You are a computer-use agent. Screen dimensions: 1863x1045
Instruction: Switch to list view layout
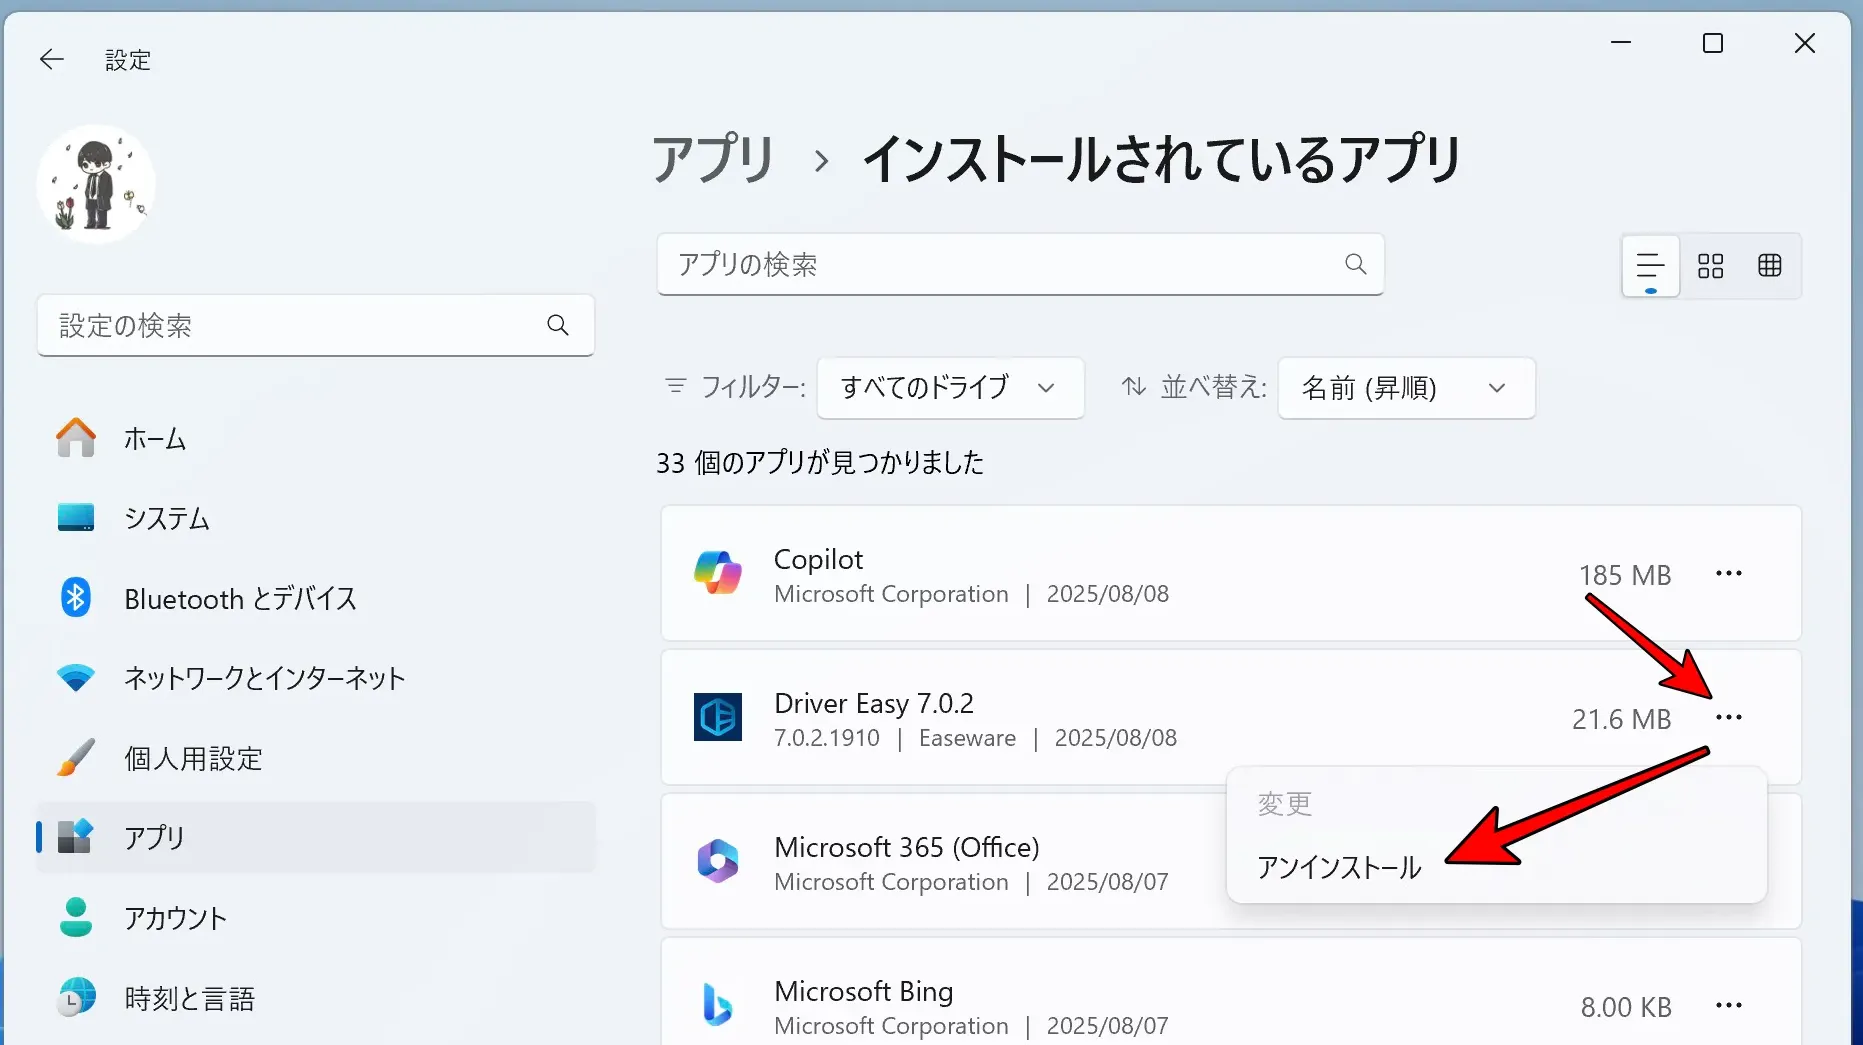1650,266
